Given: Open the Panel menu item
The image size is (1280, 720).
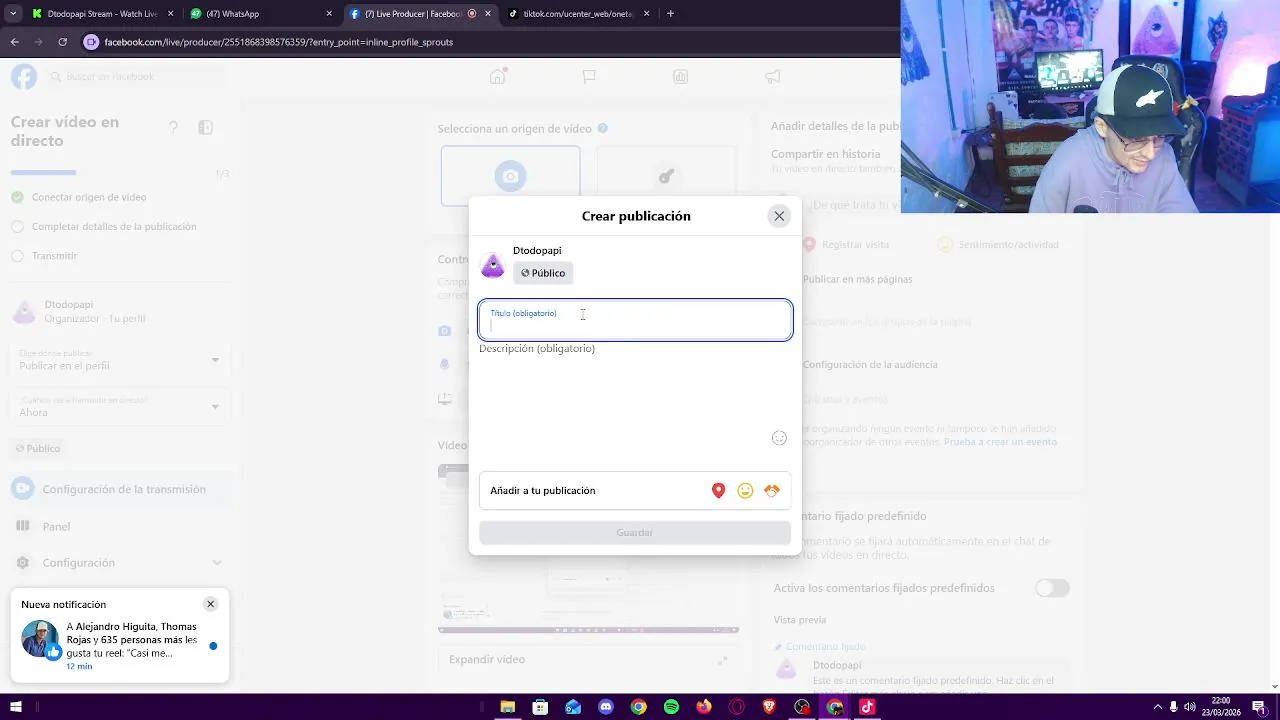Looking at the screenshot, I should 120,526.
